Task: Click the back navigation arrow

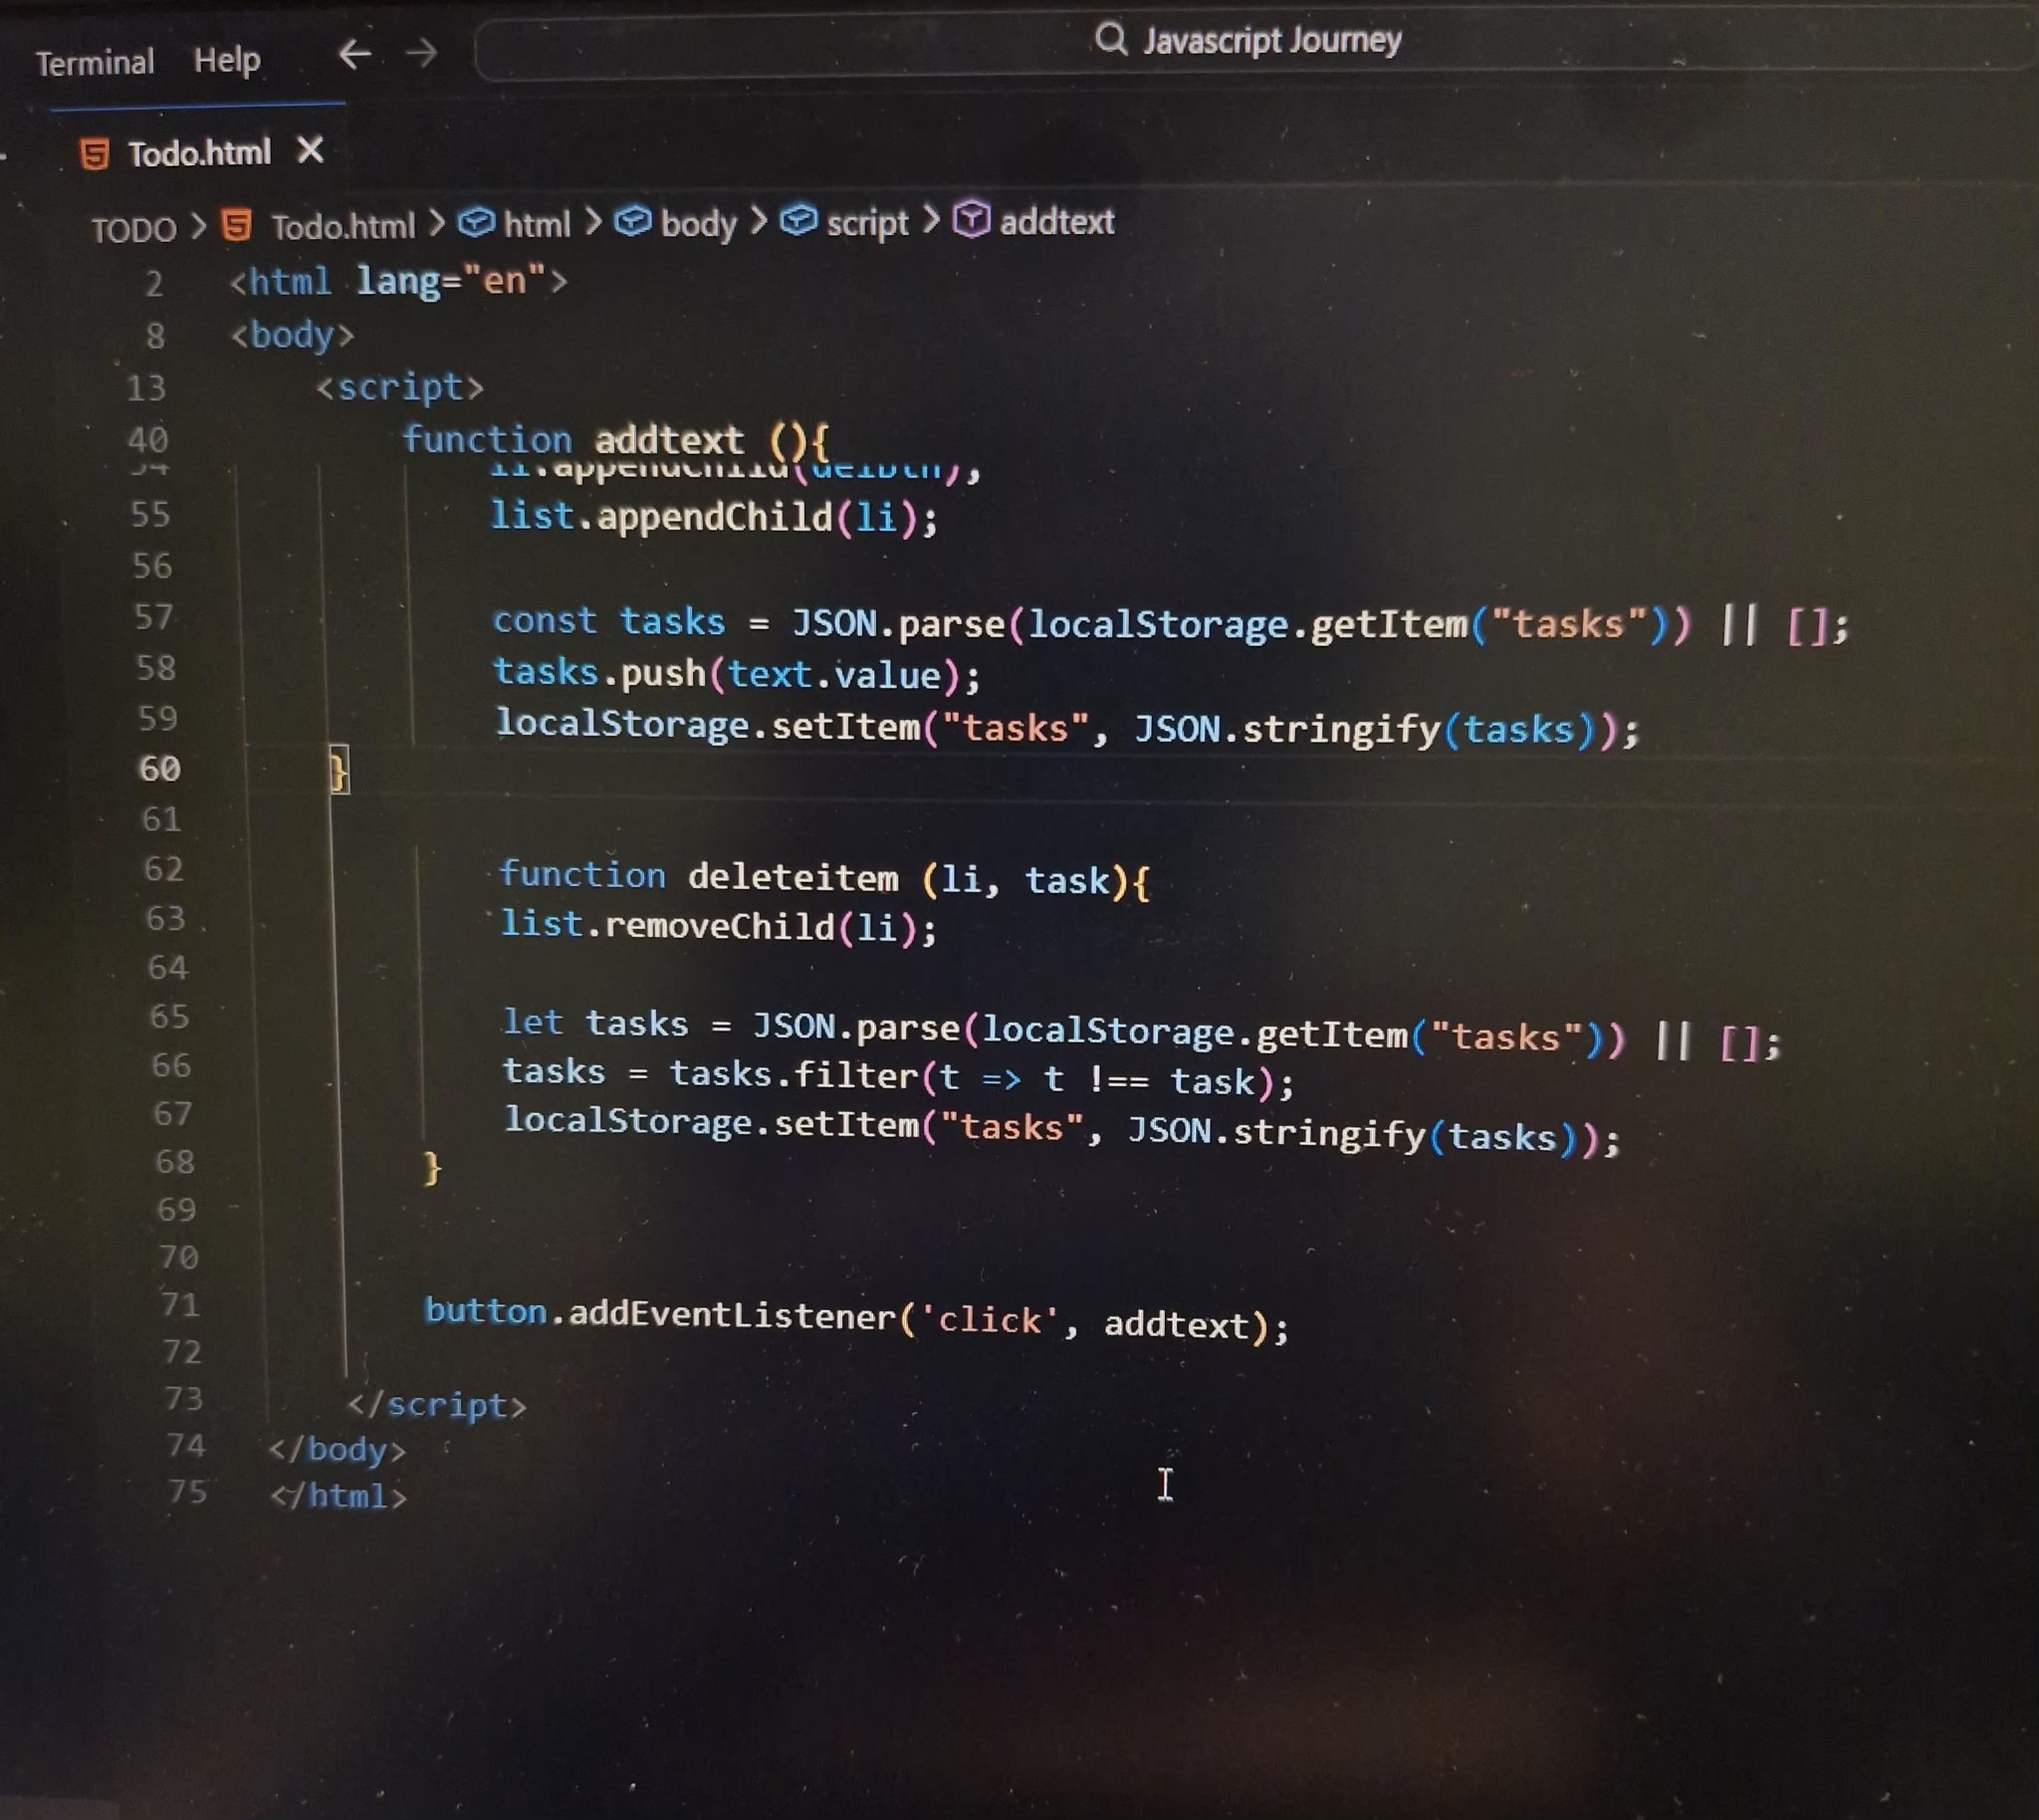Action: (x=354, y=53)
